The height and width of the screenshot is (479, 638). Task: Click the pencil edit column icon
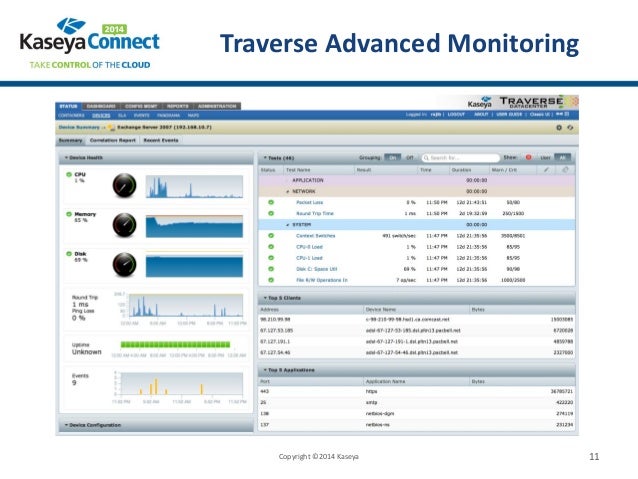click(546, 170)
